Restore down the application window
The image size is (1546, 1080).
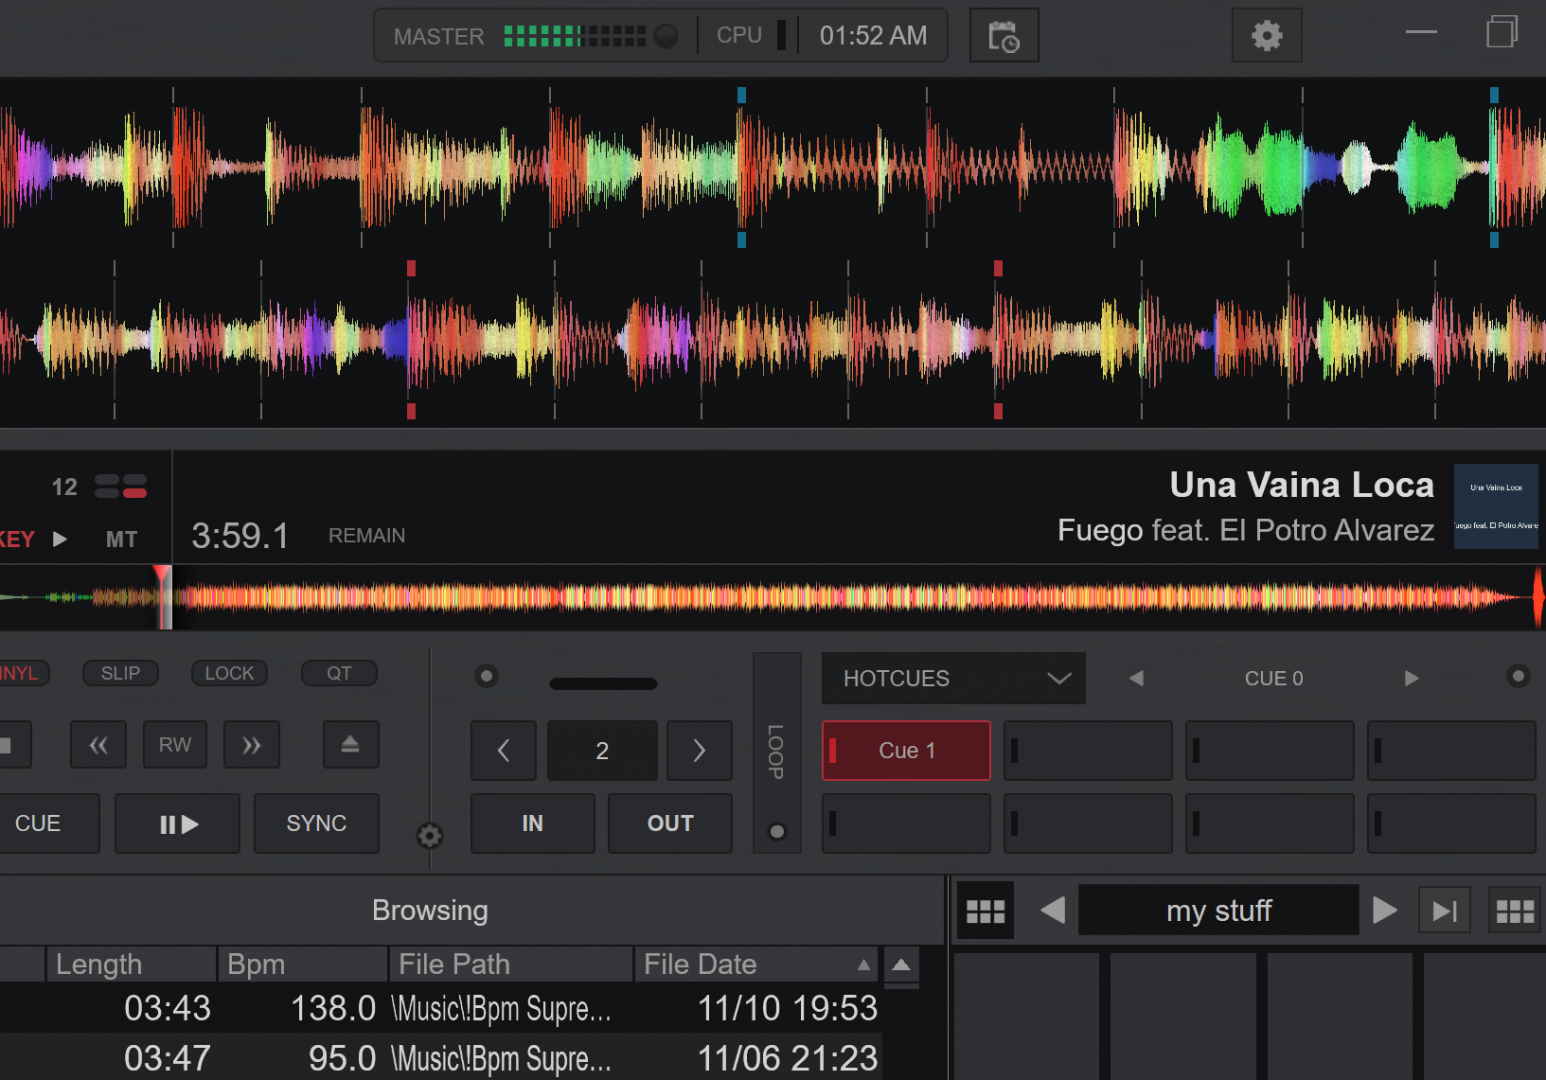(x=1501, y=32)
